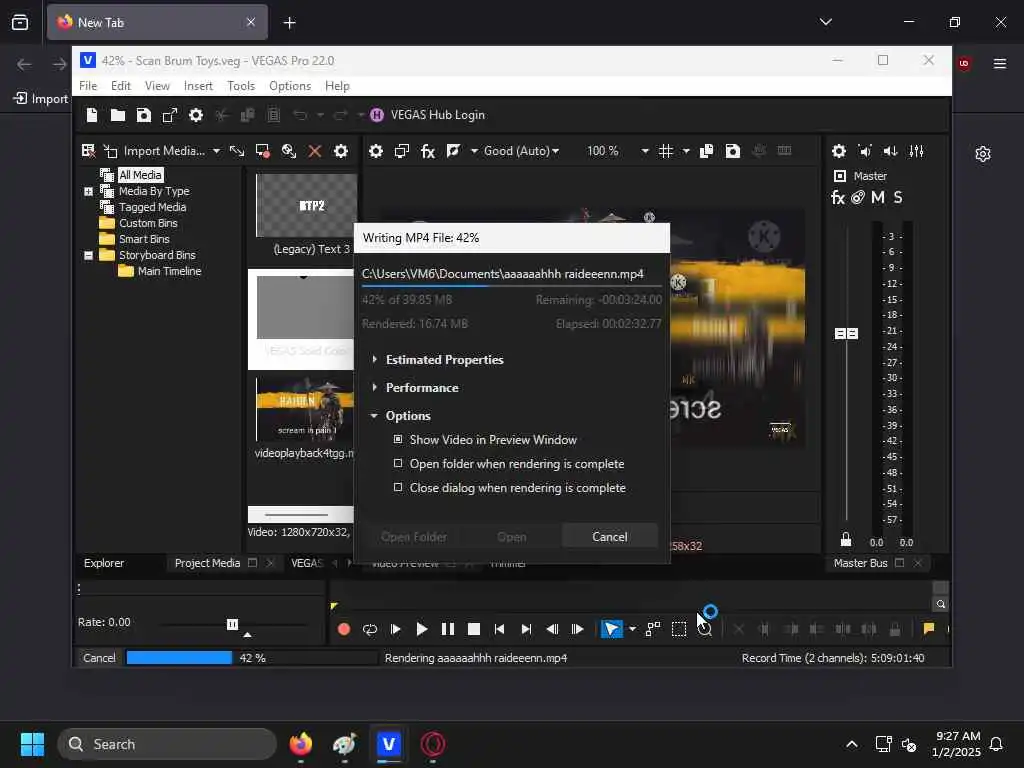Save snapshot to file icon in preview

coord(733,152)
